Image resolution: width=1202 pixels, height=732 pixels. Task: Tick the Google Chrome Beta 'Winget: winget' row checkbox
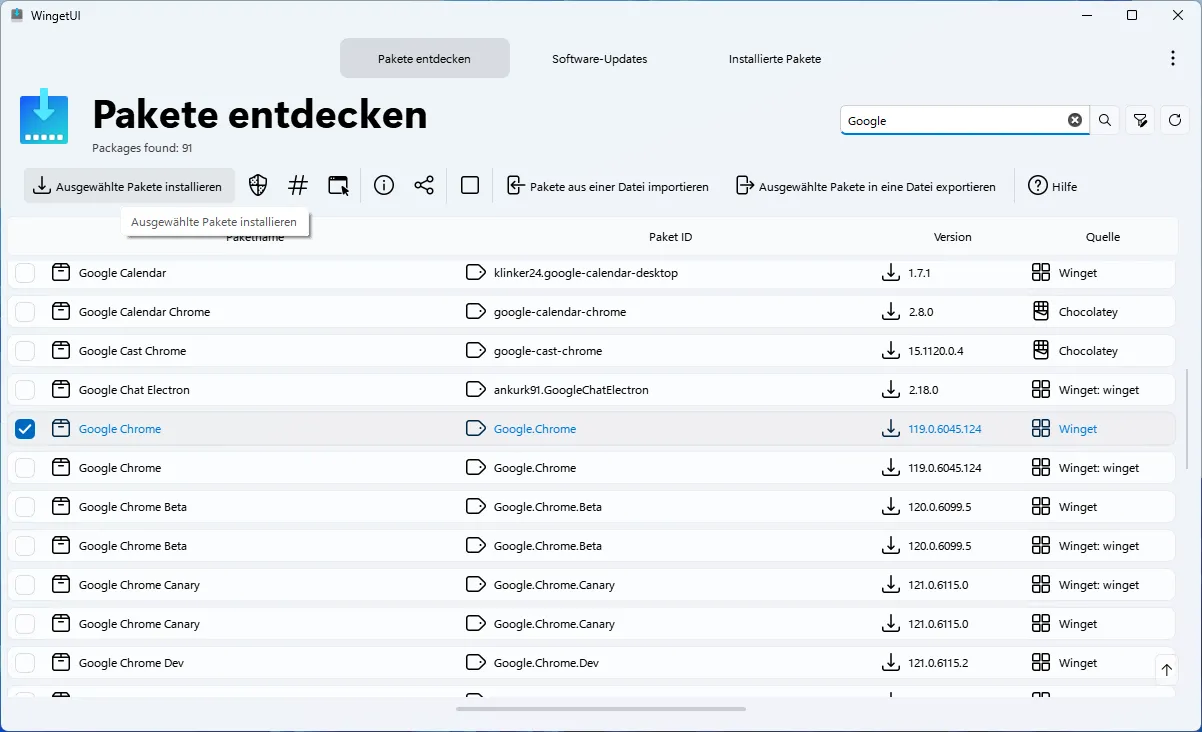pyautogui.click(x=25, y=545)
